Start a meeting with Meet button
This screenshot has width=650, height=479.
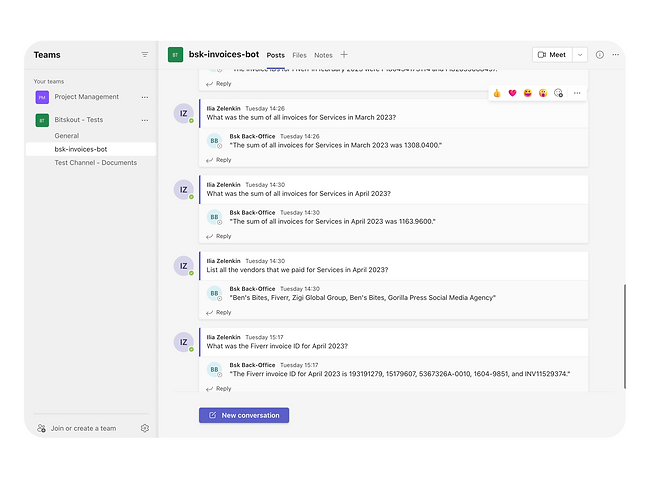552,55
